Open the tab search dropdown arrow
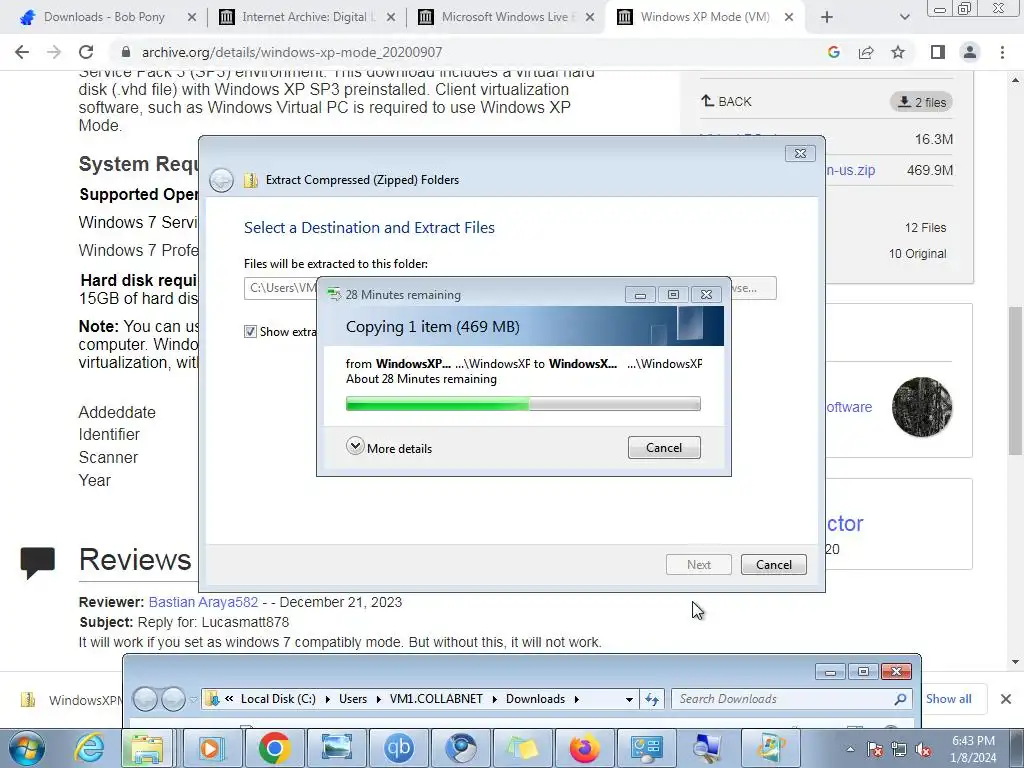The image size is (1024, 768). pos(904,17)
